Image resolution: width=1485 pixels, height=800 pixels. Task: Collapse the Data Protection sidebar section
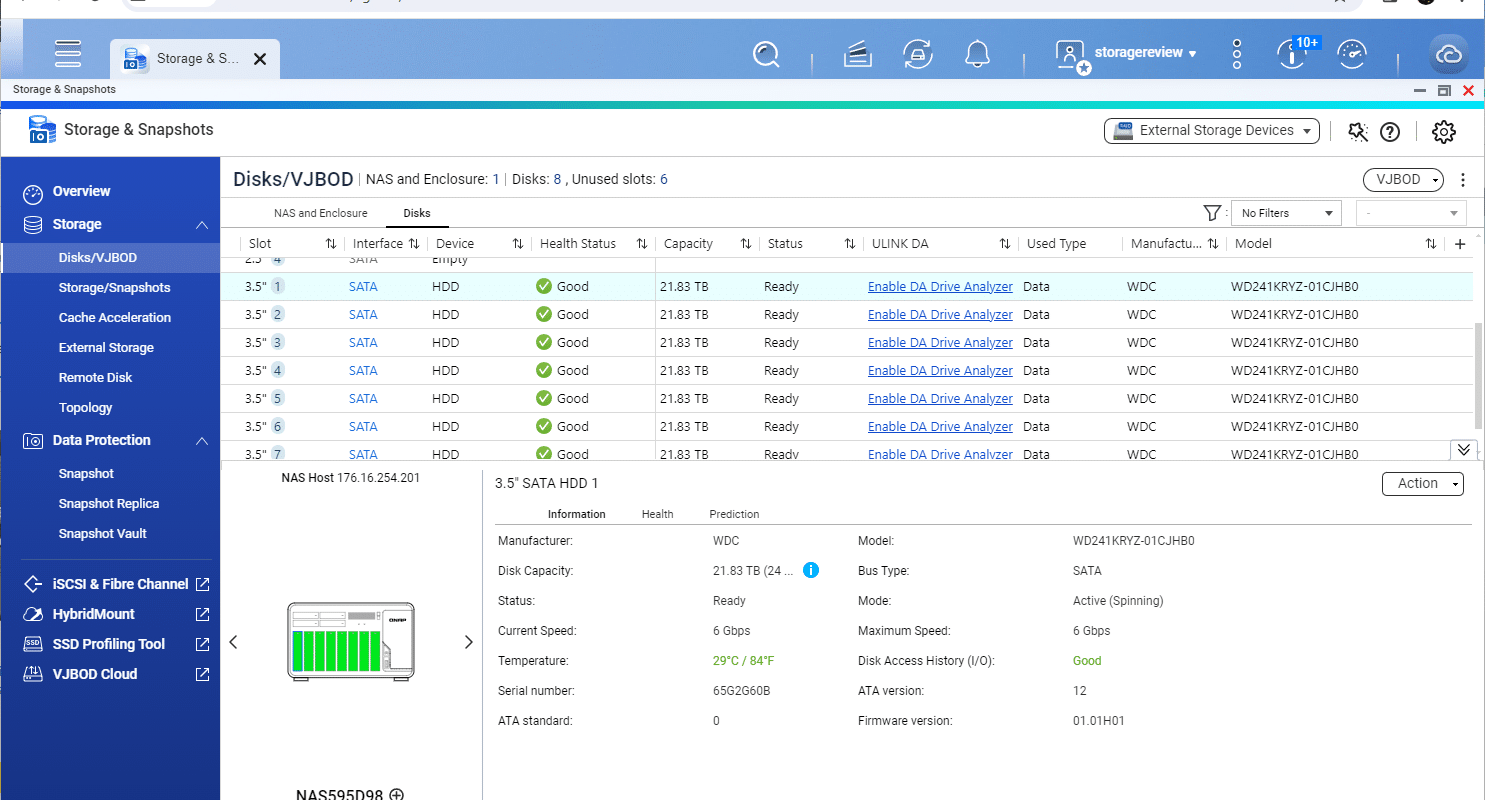[202, 441]
